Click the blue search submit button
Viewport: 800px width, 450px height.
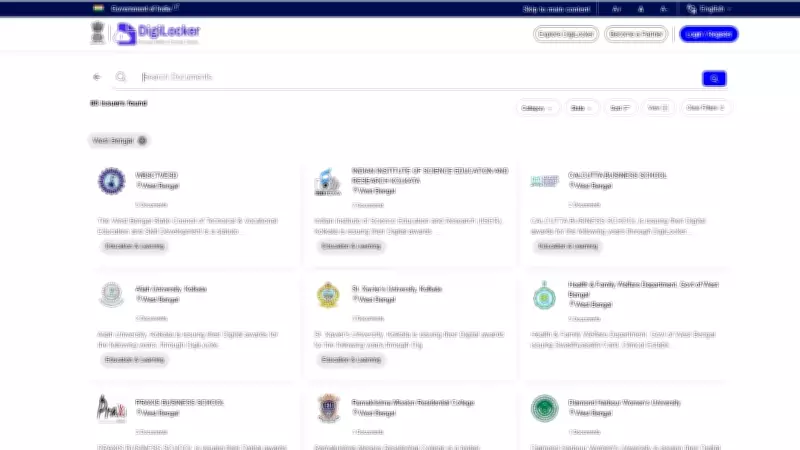click(x=714, y=79)
